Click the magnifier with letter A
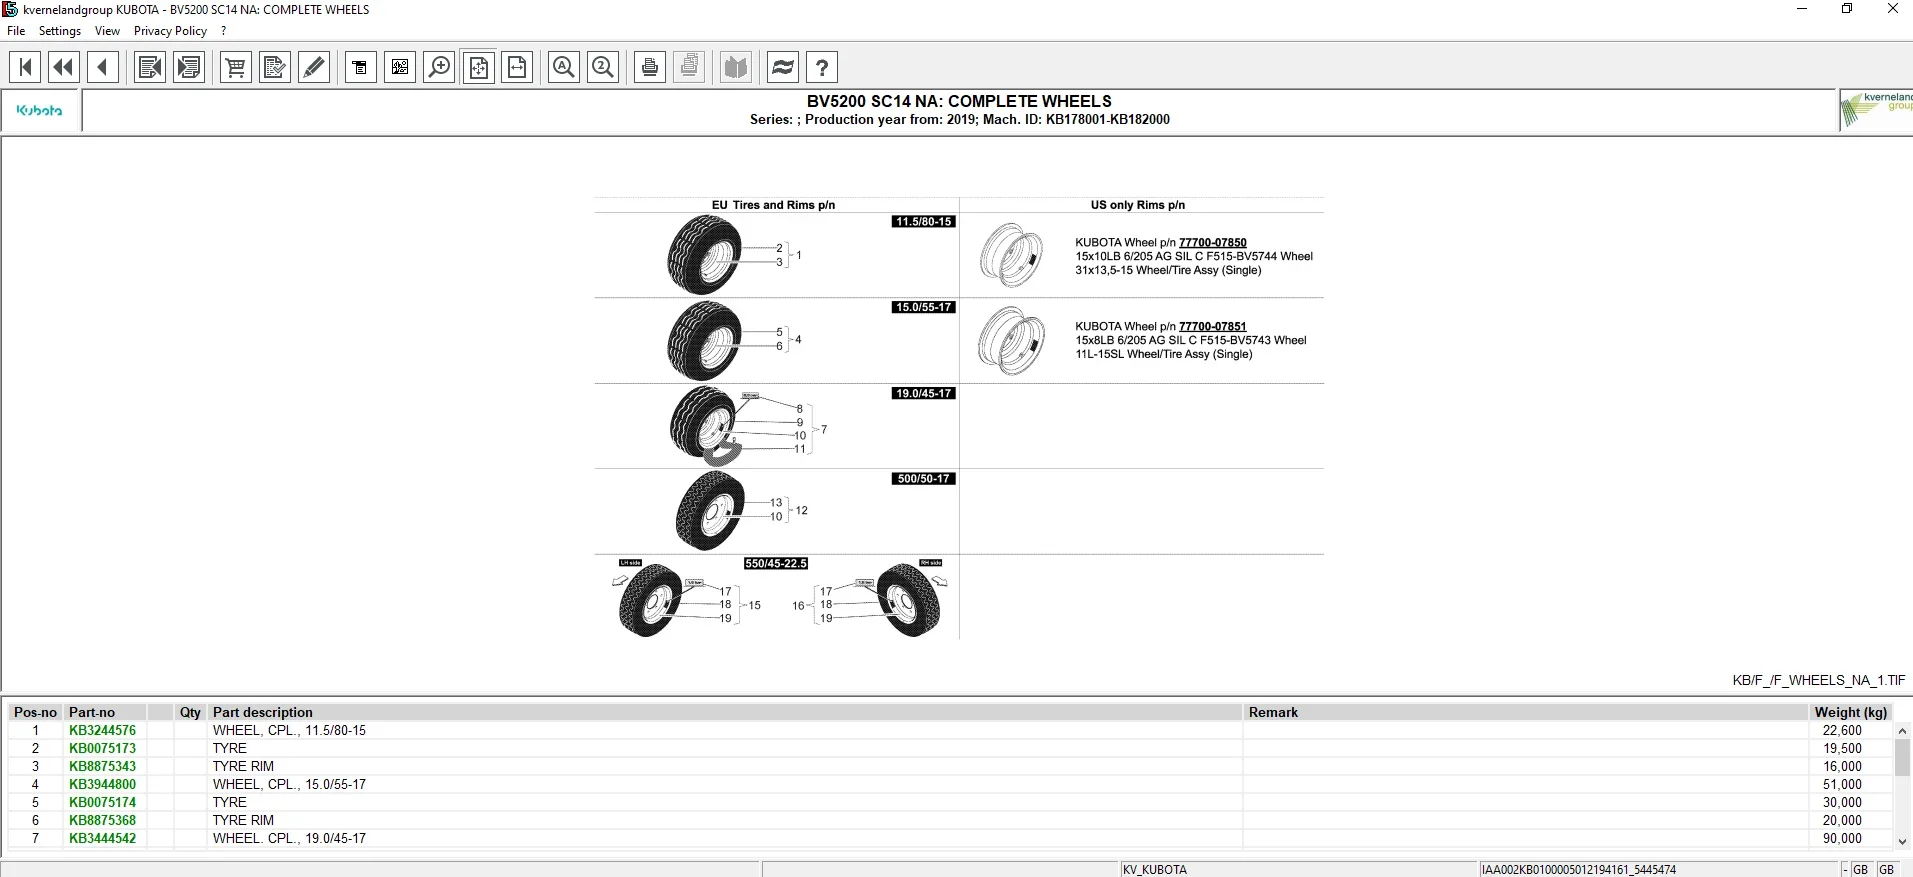Screen dimensions: 1913x877 (564, 67)
